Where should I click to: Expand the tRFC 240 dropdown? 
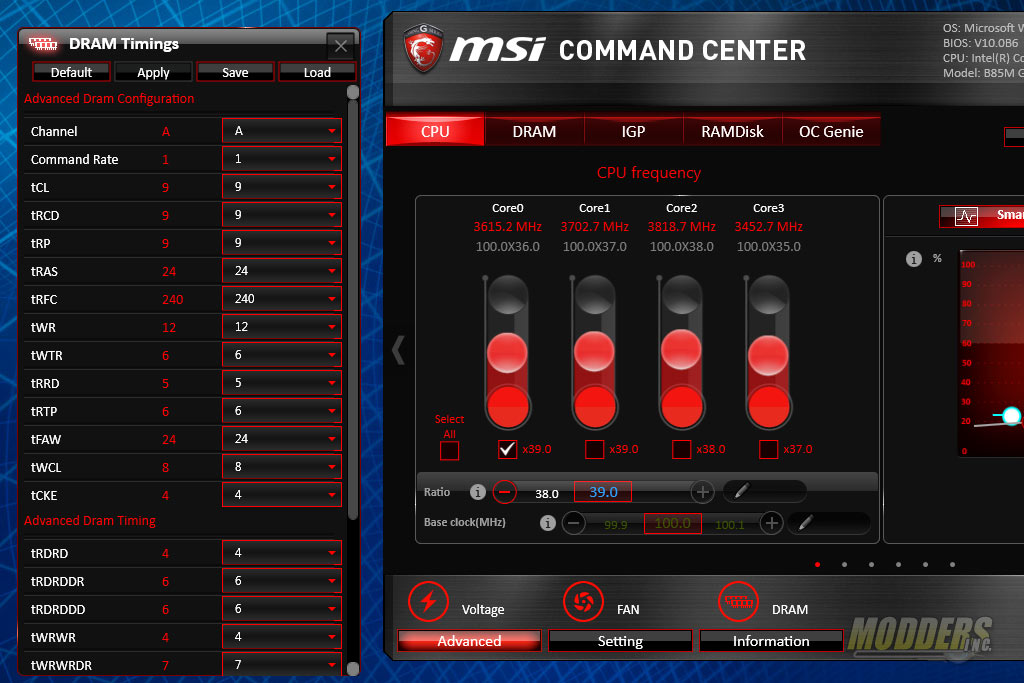click(281, 298)
